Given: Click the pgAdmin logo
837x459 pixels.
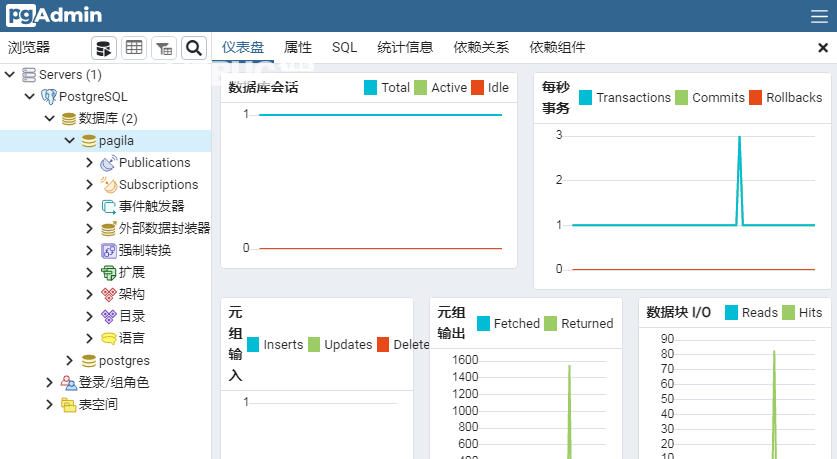Looking at the screenshot, I should click(54, 15).
